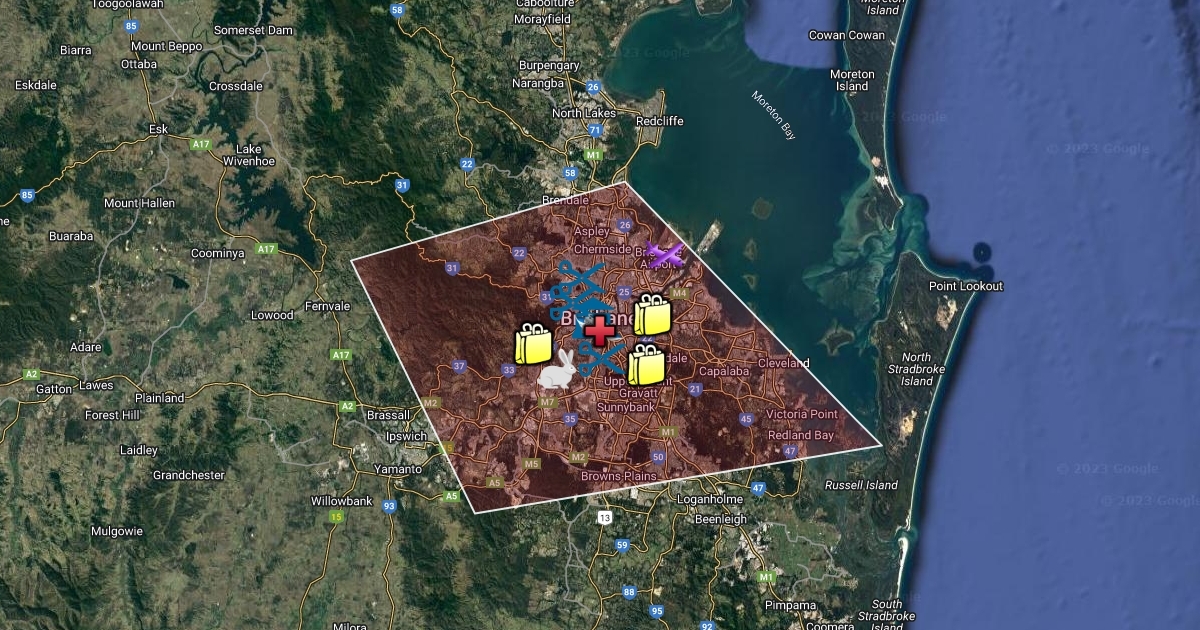Select the Victoria Point label
1200x630 pixels.
[x=800, y=414]
